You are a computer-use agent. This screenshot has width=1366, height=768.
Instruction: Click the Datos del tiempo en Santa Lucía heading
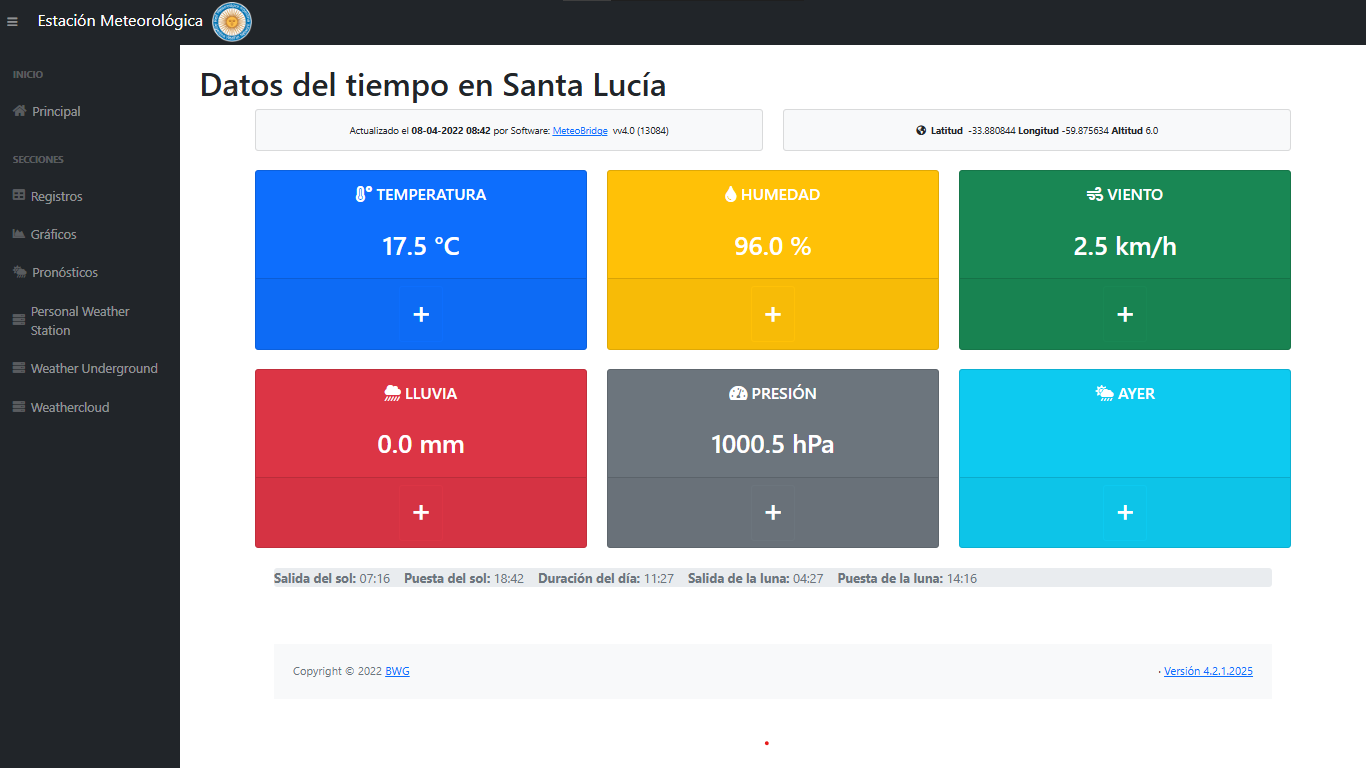pos(433,85)
